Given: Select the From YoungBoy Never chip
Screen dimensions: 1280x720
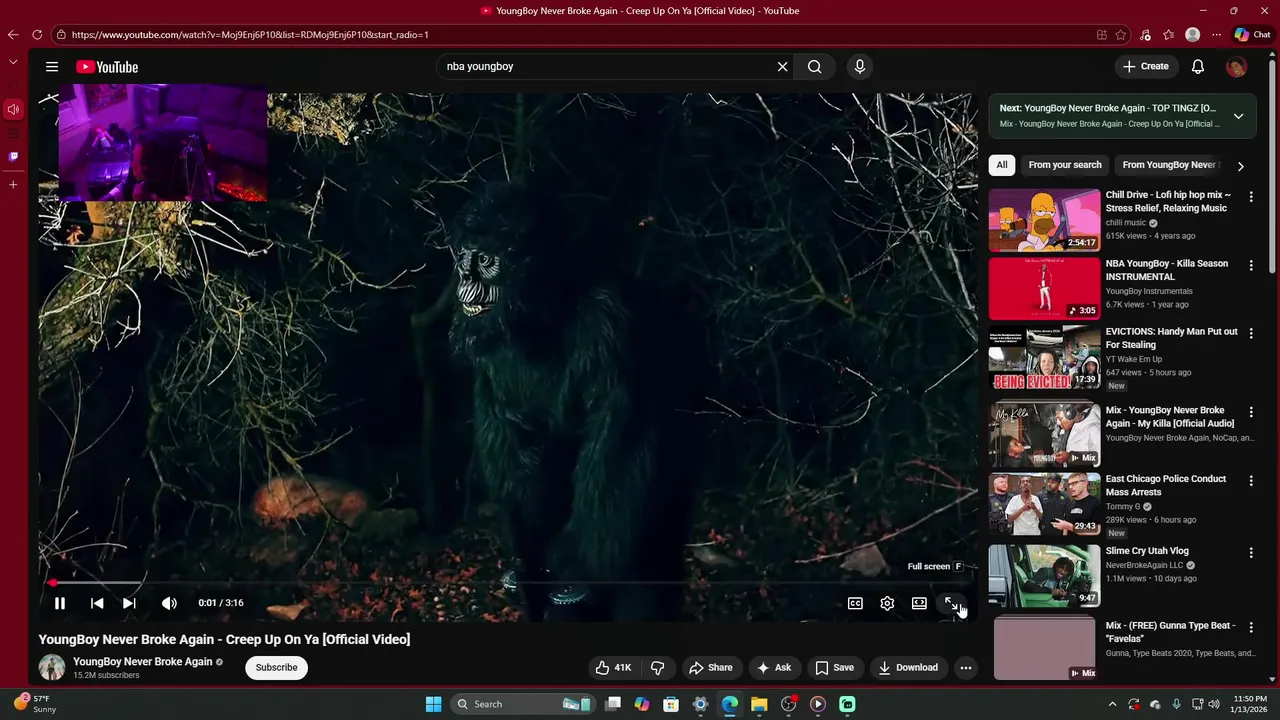Looking at the screenshot, I should pyautogui.click(x=1168, y=165).
